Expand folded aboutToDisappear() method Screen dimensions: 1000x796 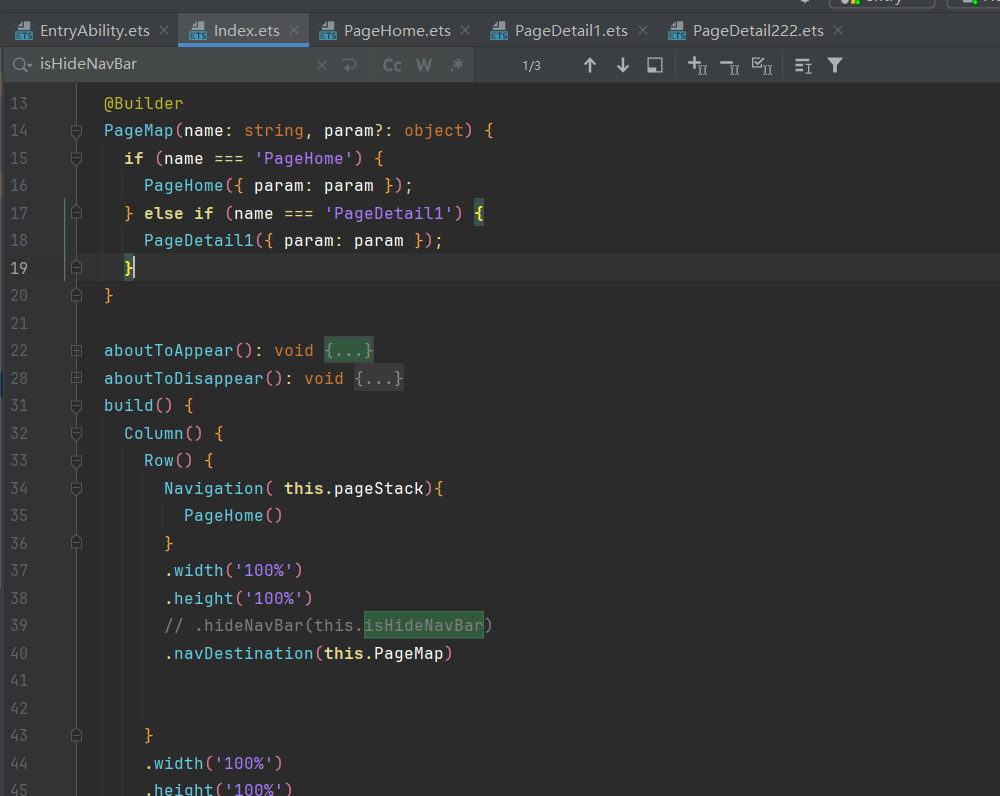(x=77, y=378)
